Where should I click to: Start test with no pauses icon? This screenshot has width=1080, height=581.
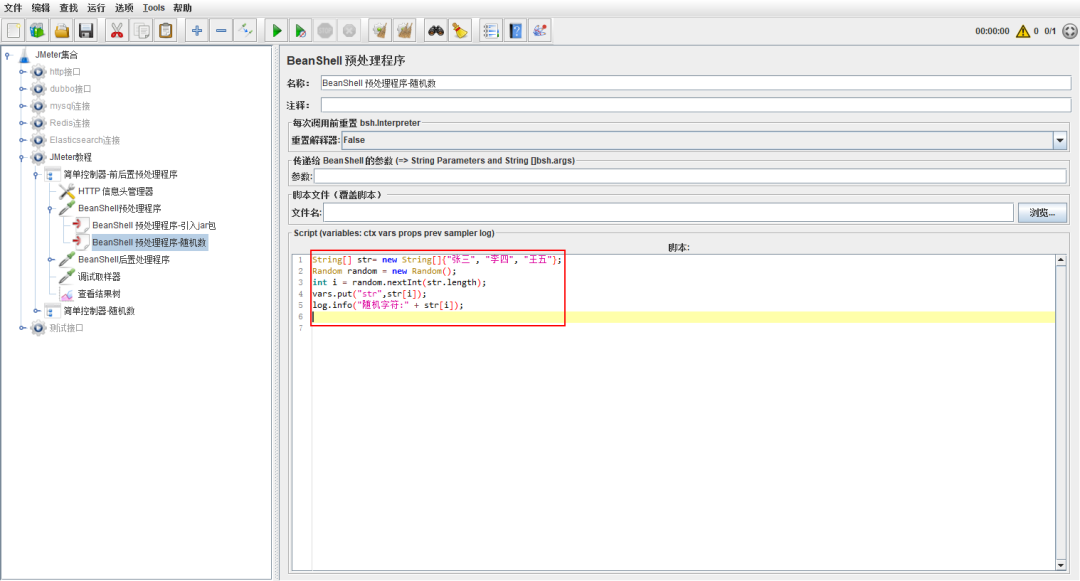301,30
